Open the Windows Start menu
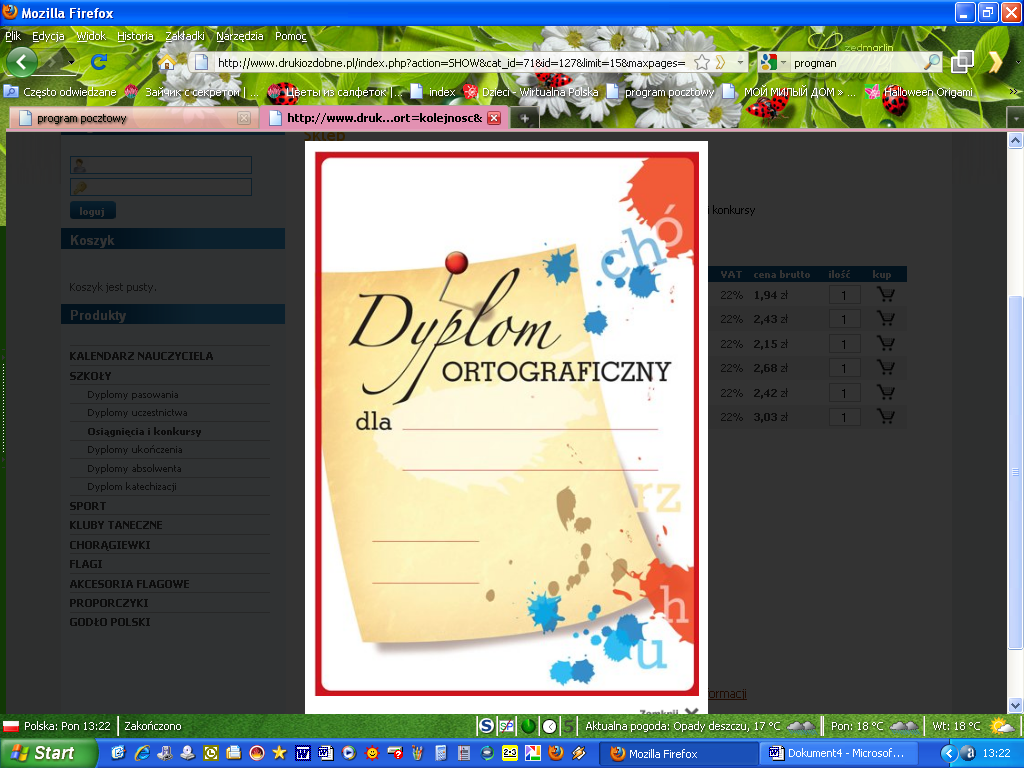The width and height of the screenshot is (1024, 768). (x=44, y=753)
